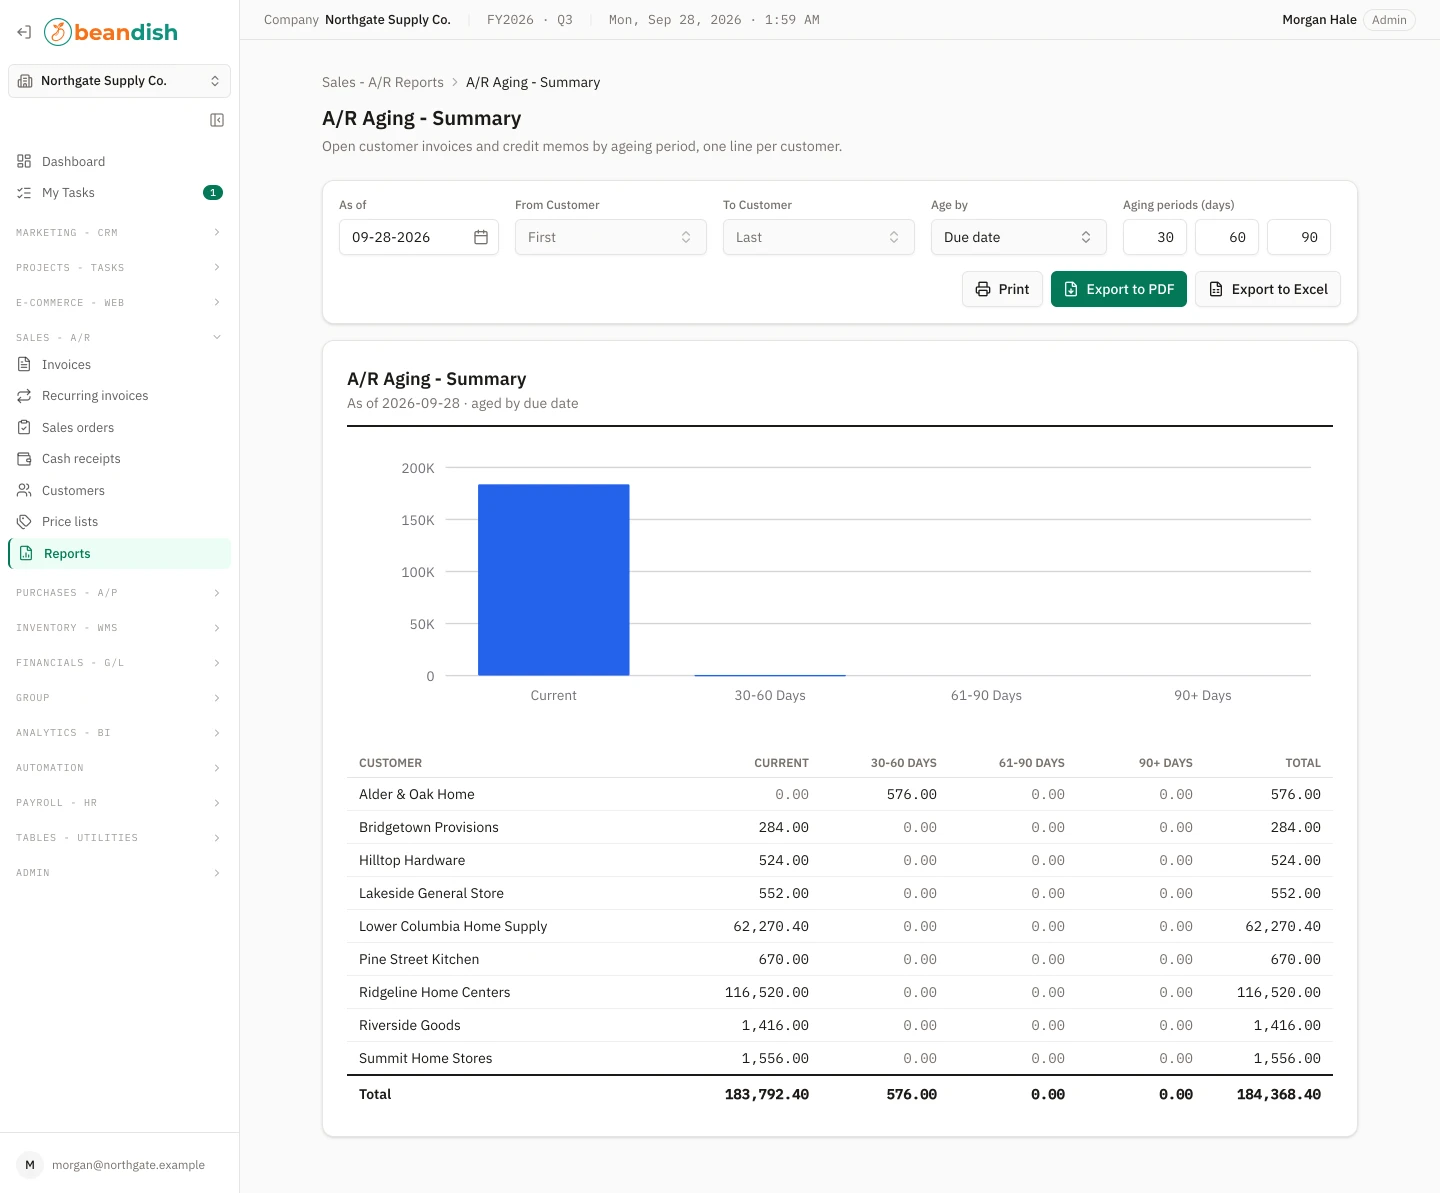Viewport: 1440px width, 1193px height.
Task: Click the second aging period field 60
Action: [x=1227, y=237]
